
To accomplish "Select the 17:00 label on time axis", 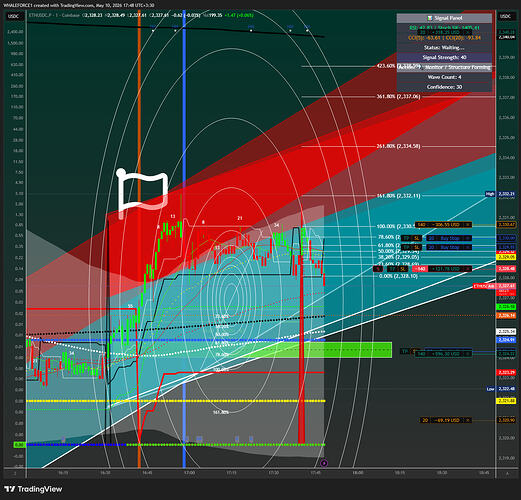I will click(x=189, y=473).
